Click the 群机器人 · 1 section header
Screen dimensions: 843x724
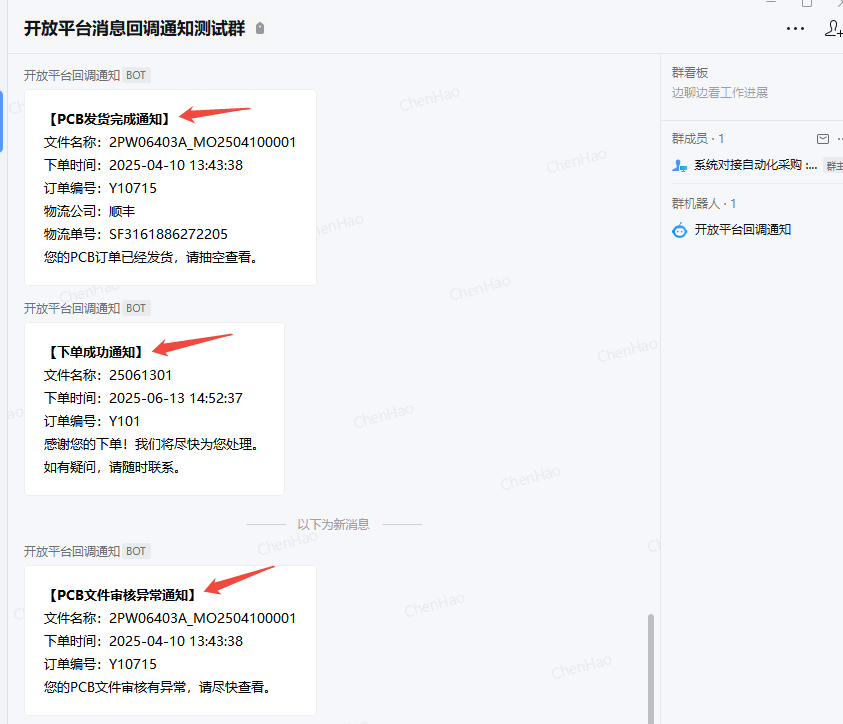[x=704, y=204]
